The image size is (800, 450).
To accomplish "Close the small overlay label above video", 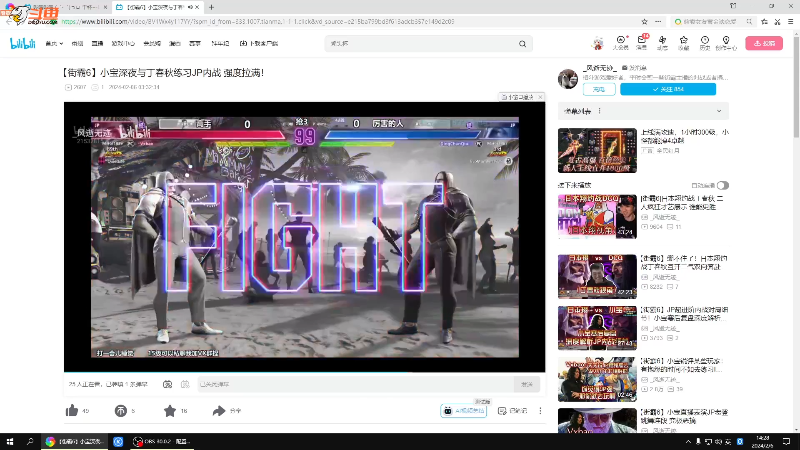I will (540, 97).
